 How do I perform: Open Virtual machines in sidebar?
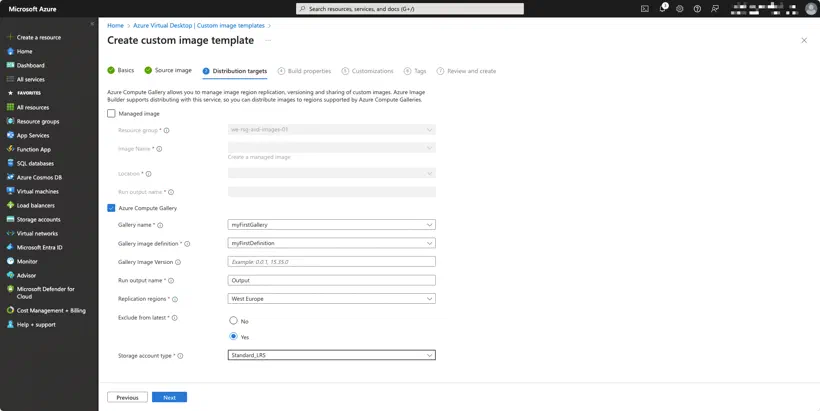(37, 191)
